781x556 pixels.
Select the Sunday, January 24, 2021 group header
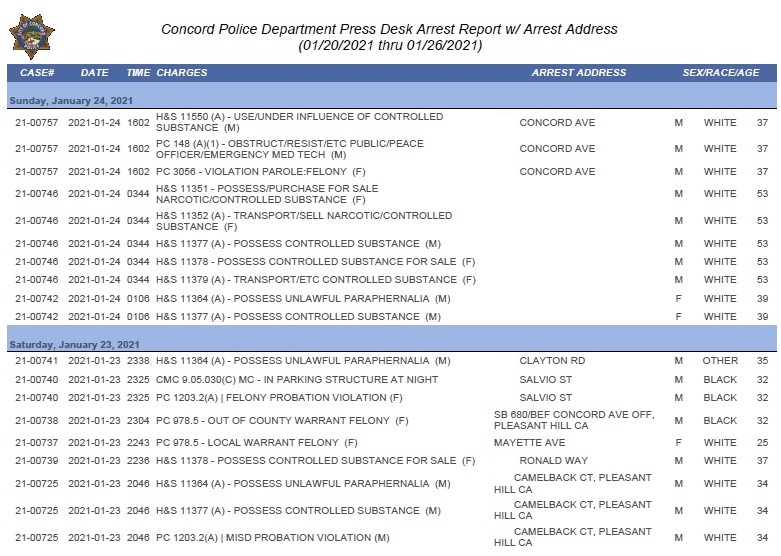coord(71,101)
